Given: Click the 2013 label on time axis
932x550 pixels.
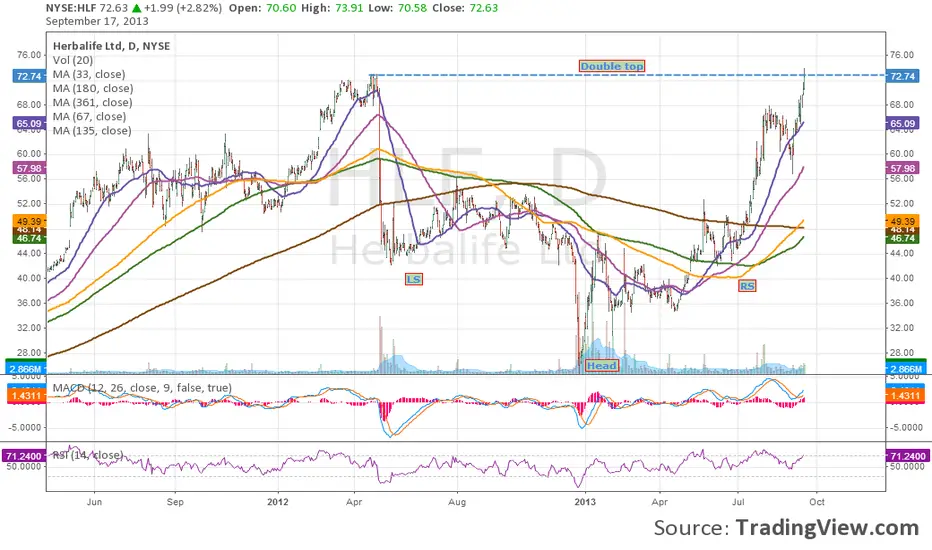Looking at the screenshot, I should click(x=585, y=502).
